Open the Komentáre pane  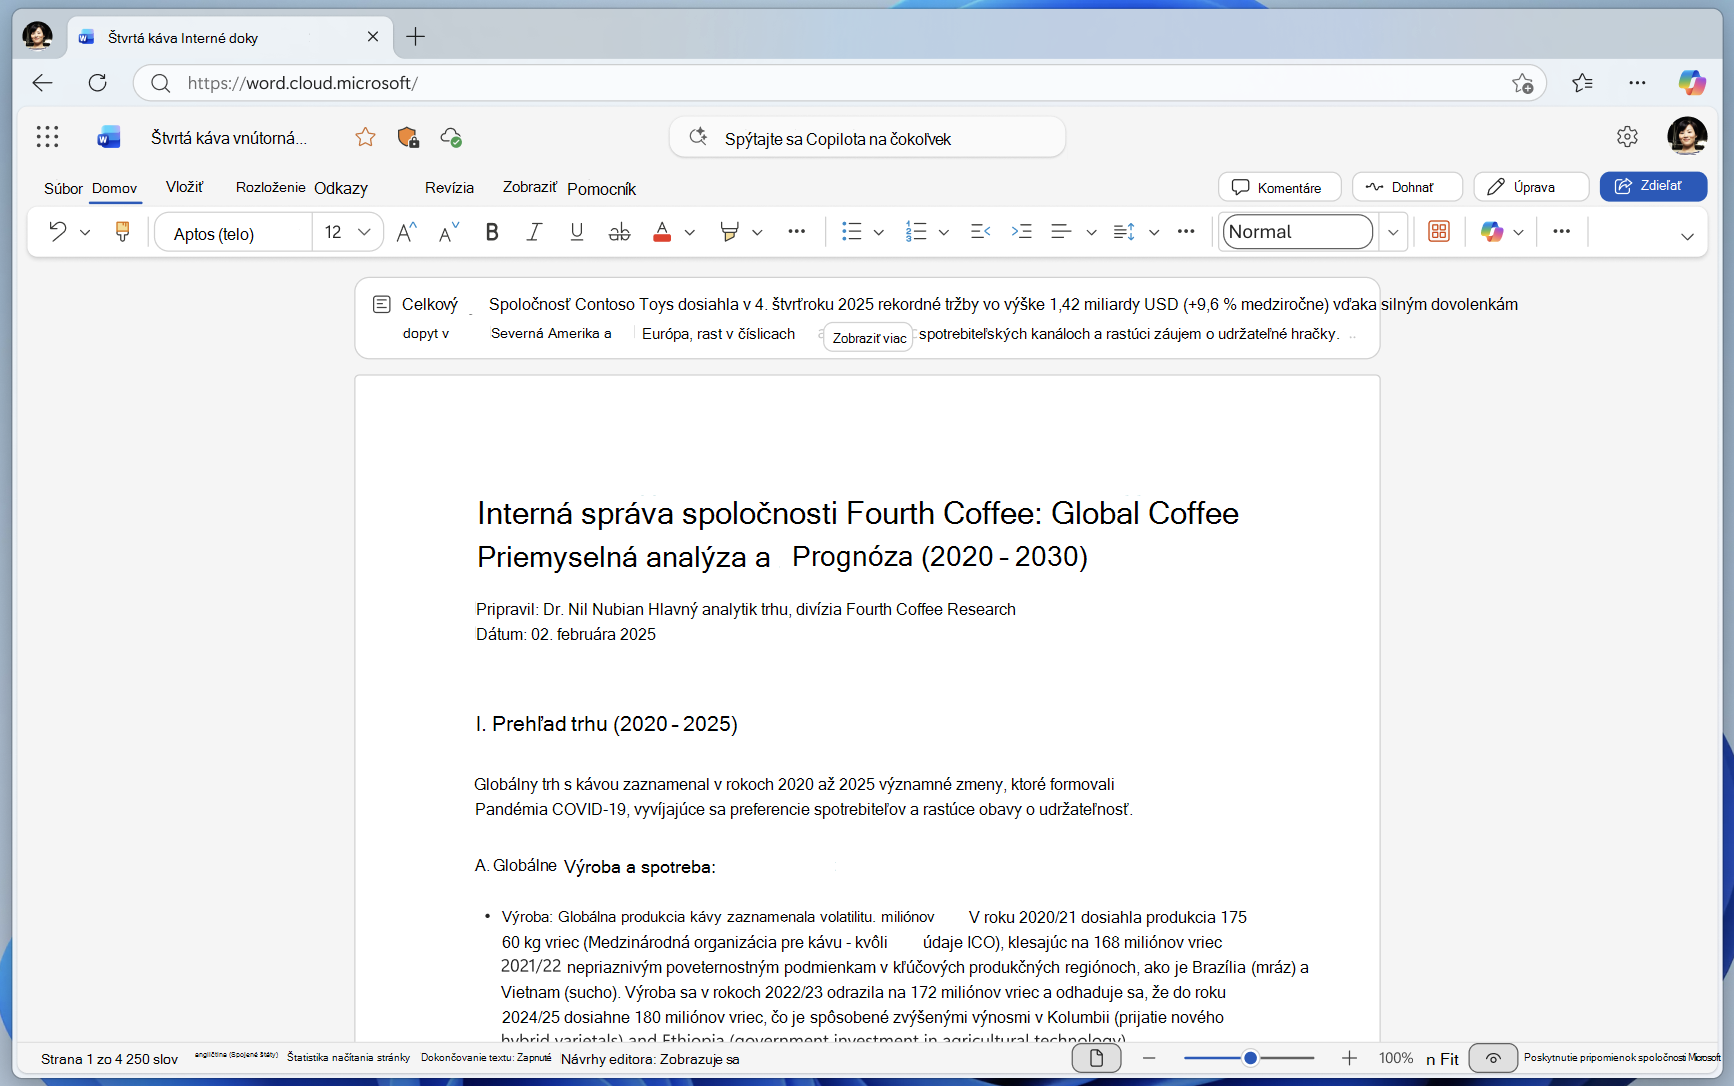tap(1279, 187)
